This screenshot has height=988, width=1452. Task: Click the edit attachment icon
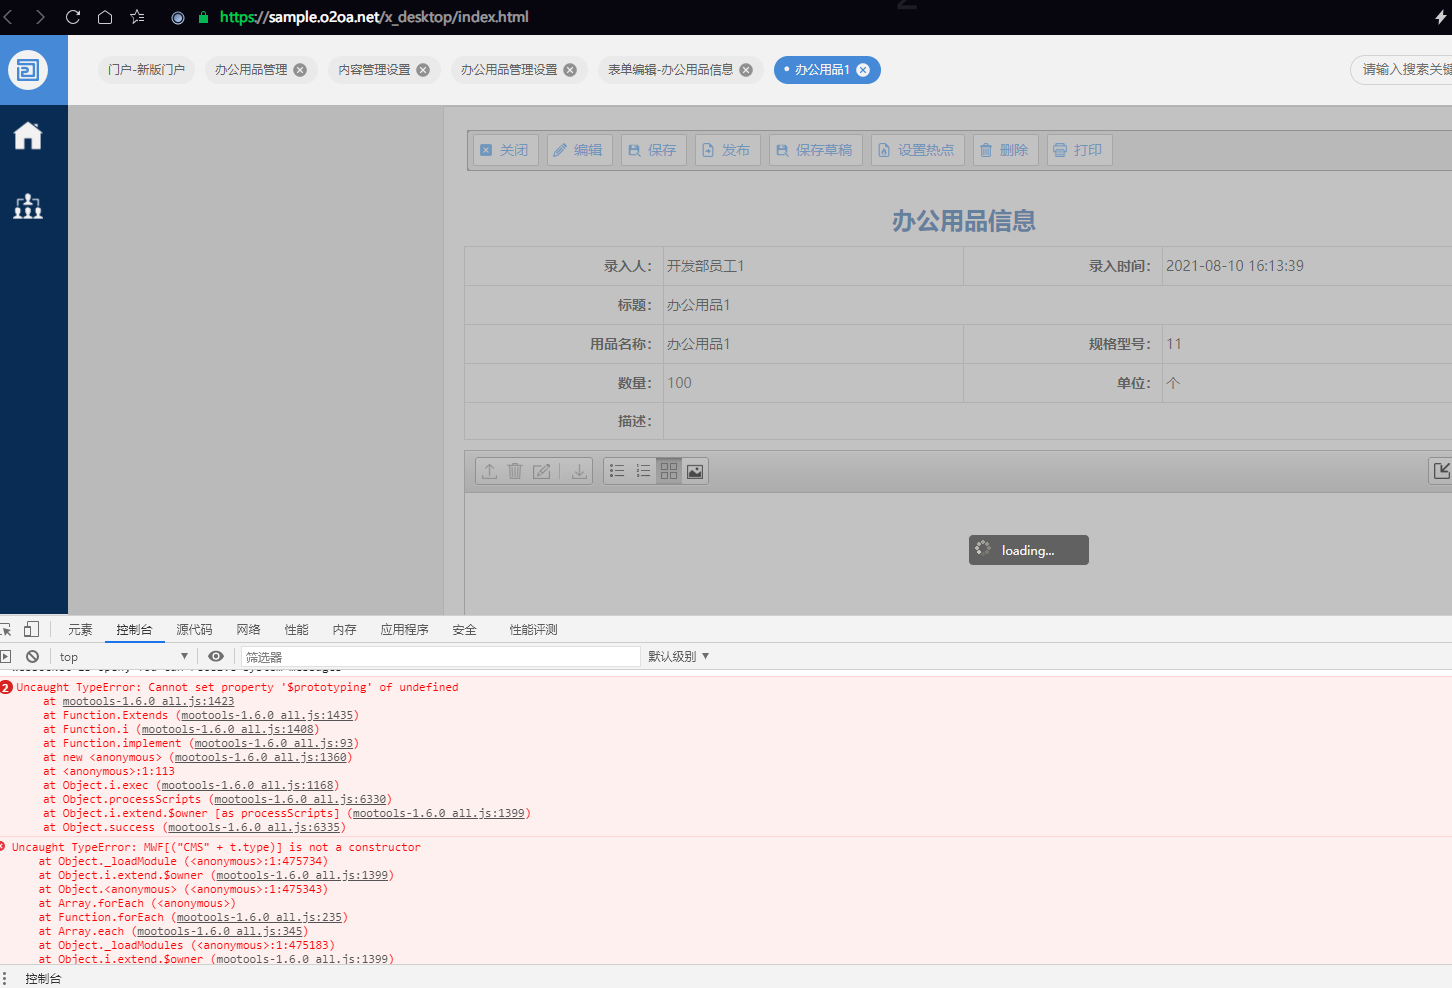click(541, 471)
